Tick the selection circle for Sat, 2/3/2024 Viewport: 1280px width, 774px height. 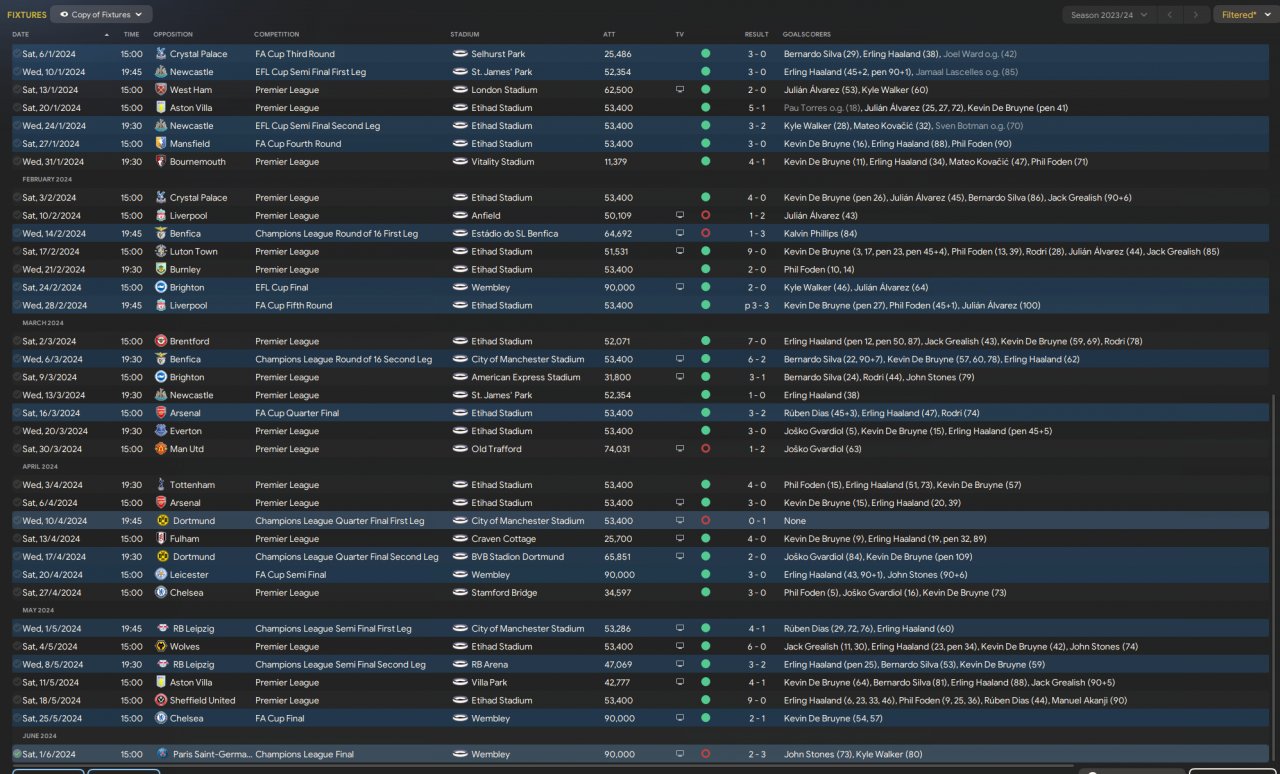[x=17, y=341]
